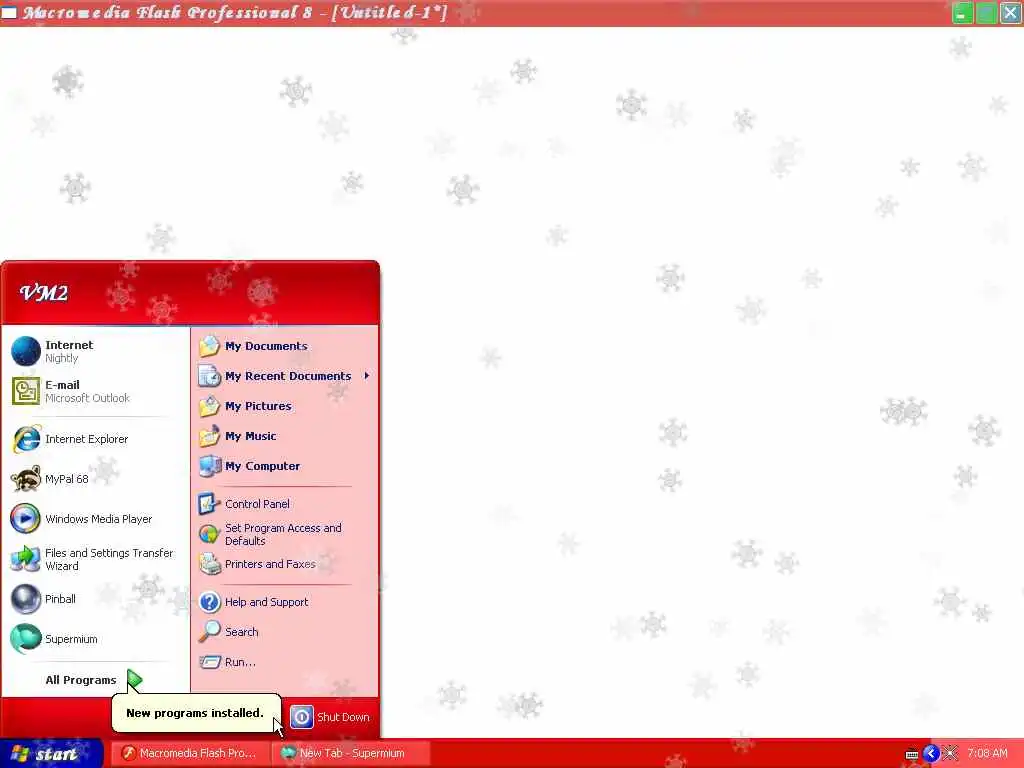
Task: Click the tray icon left of clock
Action: 950,754
